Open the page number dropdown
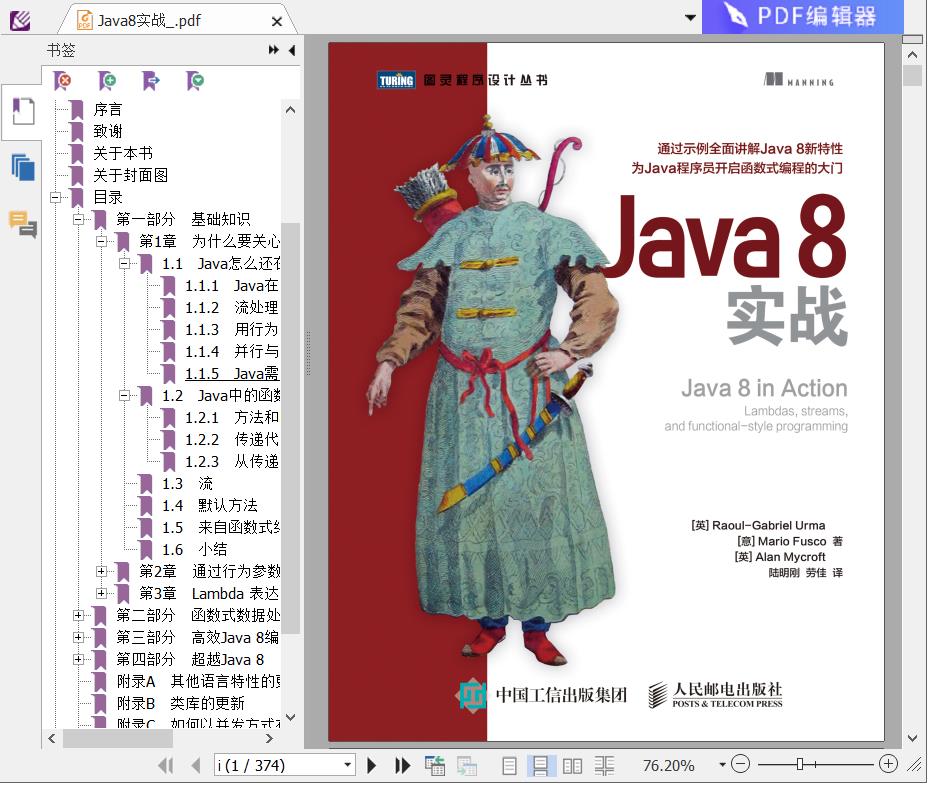 (347, 765)
